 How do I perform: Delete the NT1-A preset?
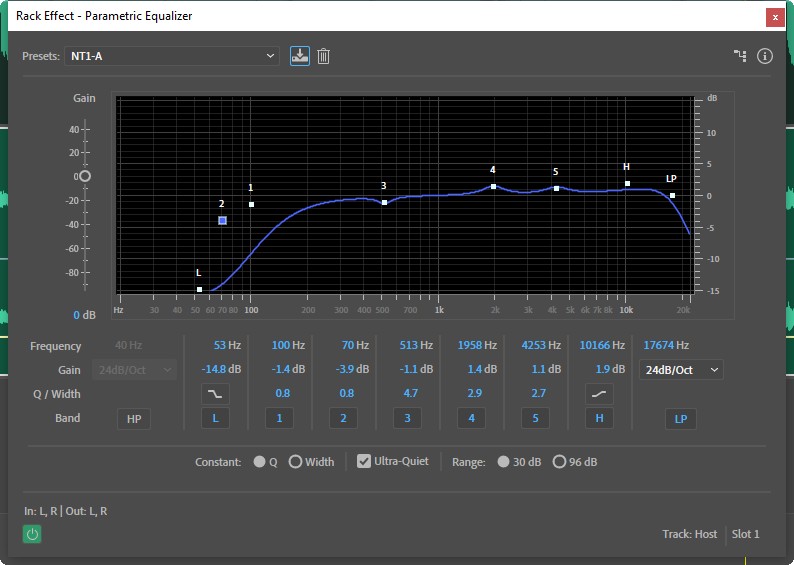click(x=323, y=56)
